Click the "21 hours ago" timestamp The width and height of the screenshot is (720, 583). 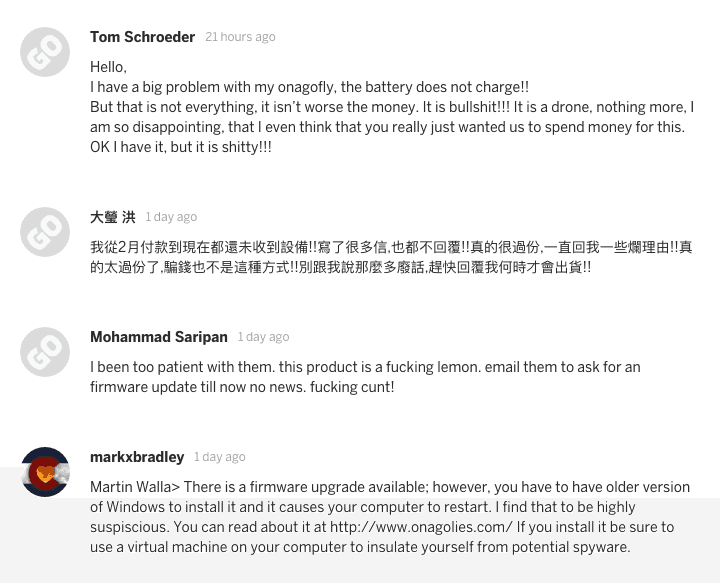pyautogui.click(x=240, y=37)
